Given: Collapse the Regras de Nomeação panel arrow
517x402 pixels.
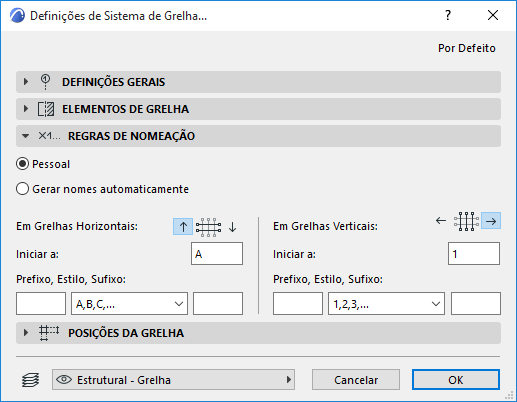Looking at the screenshot, I should coord(25,136).
